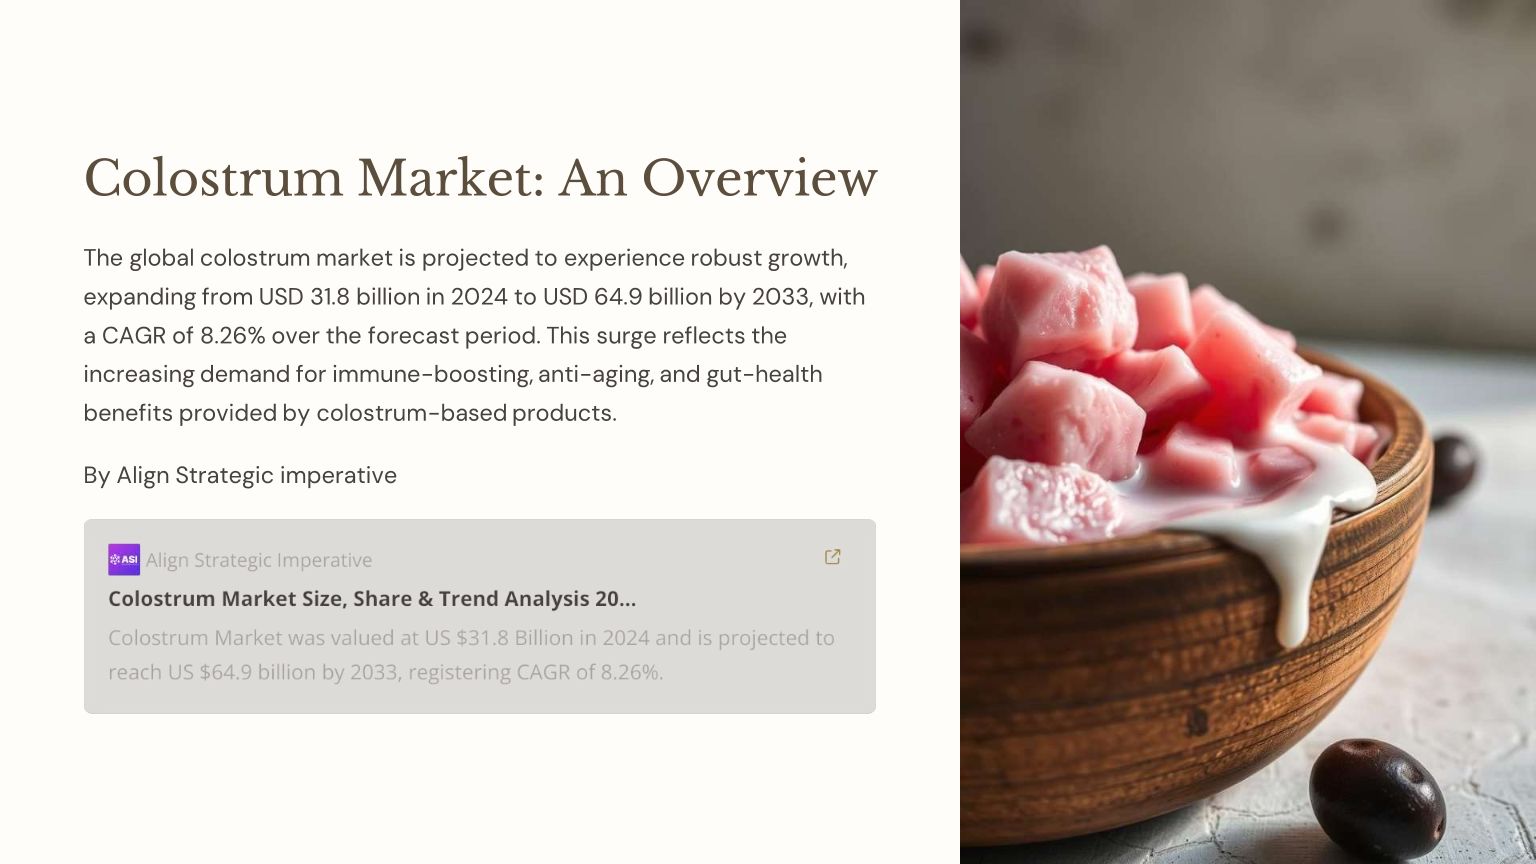Screen dimensions: 1536x864
Task: Click the dark olive in foreground
Action: pos(1376,797)
